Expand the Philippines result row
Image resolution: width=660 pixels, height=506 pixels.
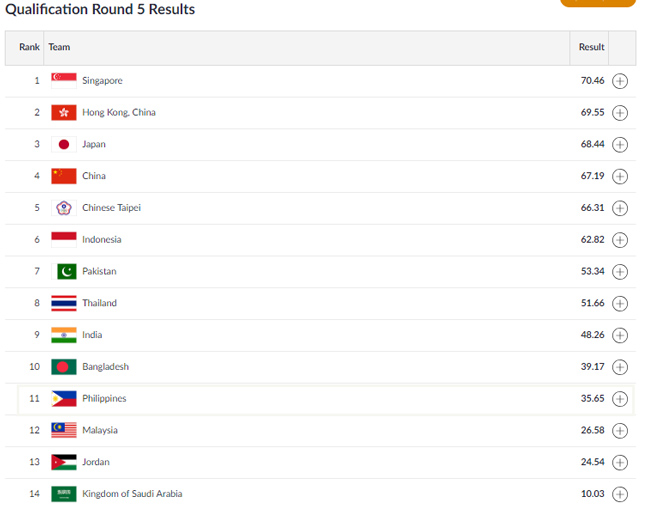click(x=620, y=399)
